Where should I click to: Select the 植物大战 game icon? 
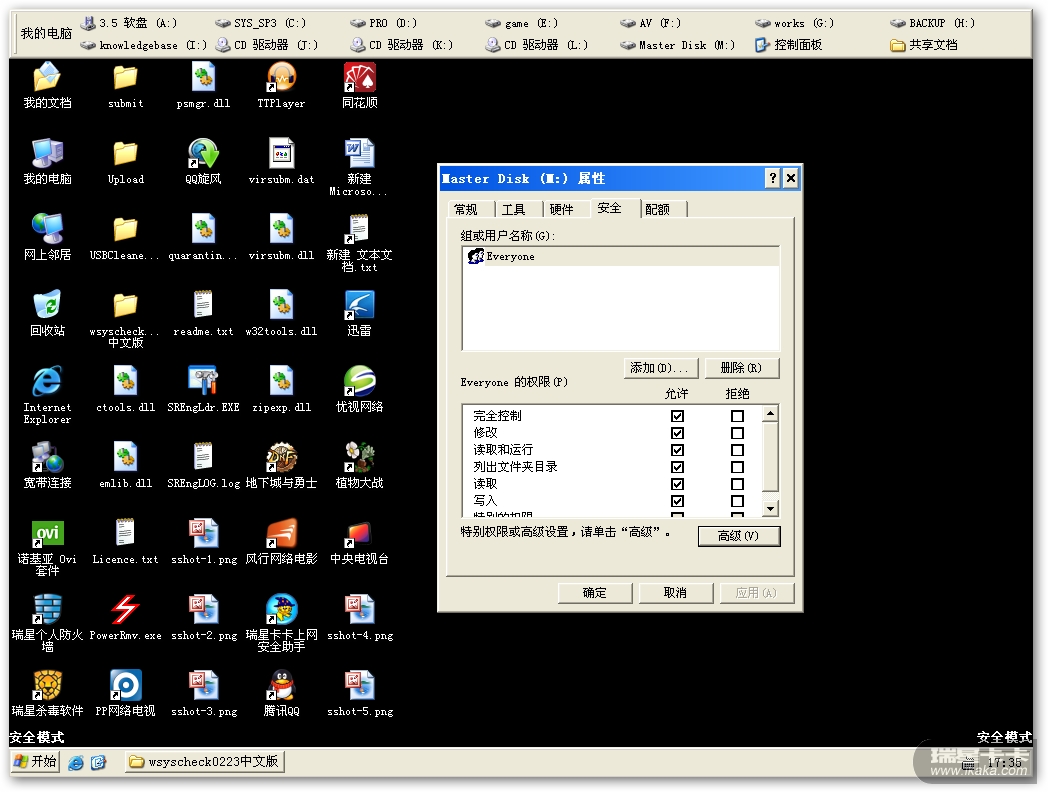[x=359, y=458]
